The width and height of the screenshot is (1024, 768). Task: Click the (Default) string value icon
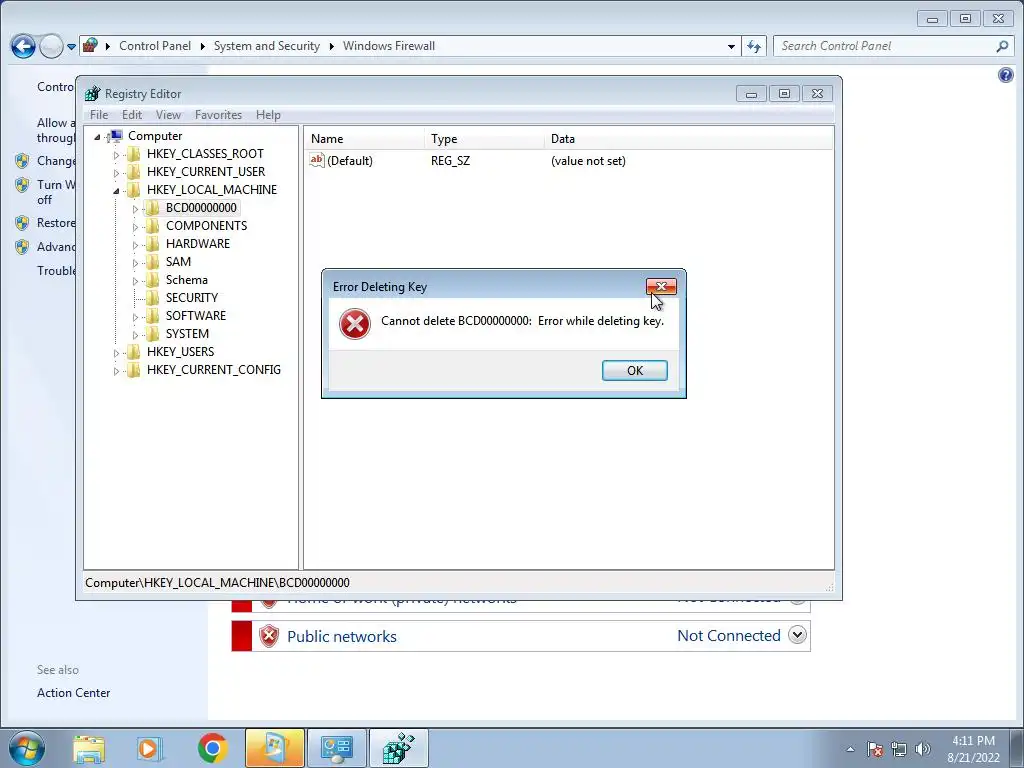pos(317,160)
